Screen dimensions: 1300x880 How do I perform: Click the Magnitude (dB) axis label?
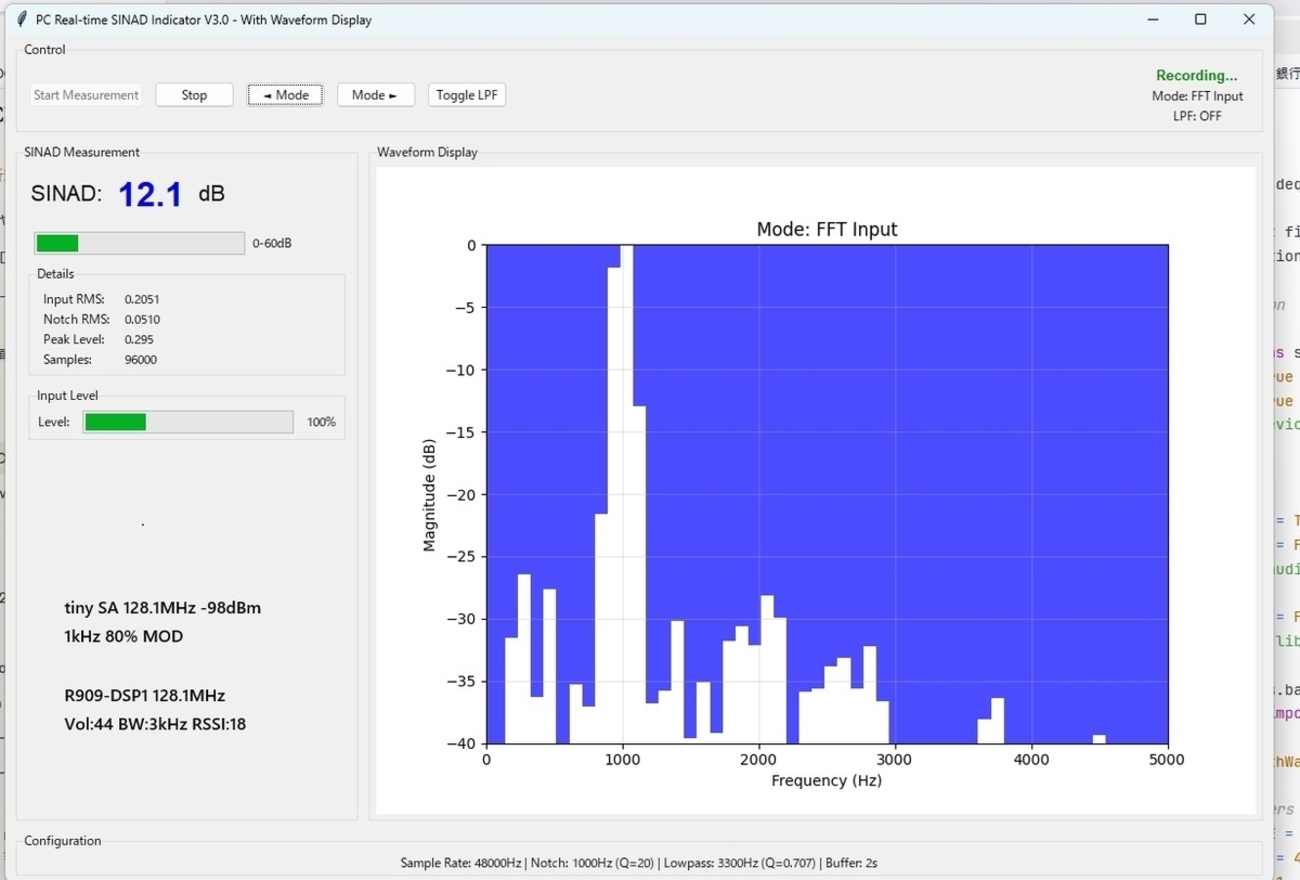[x=429, y=495]
